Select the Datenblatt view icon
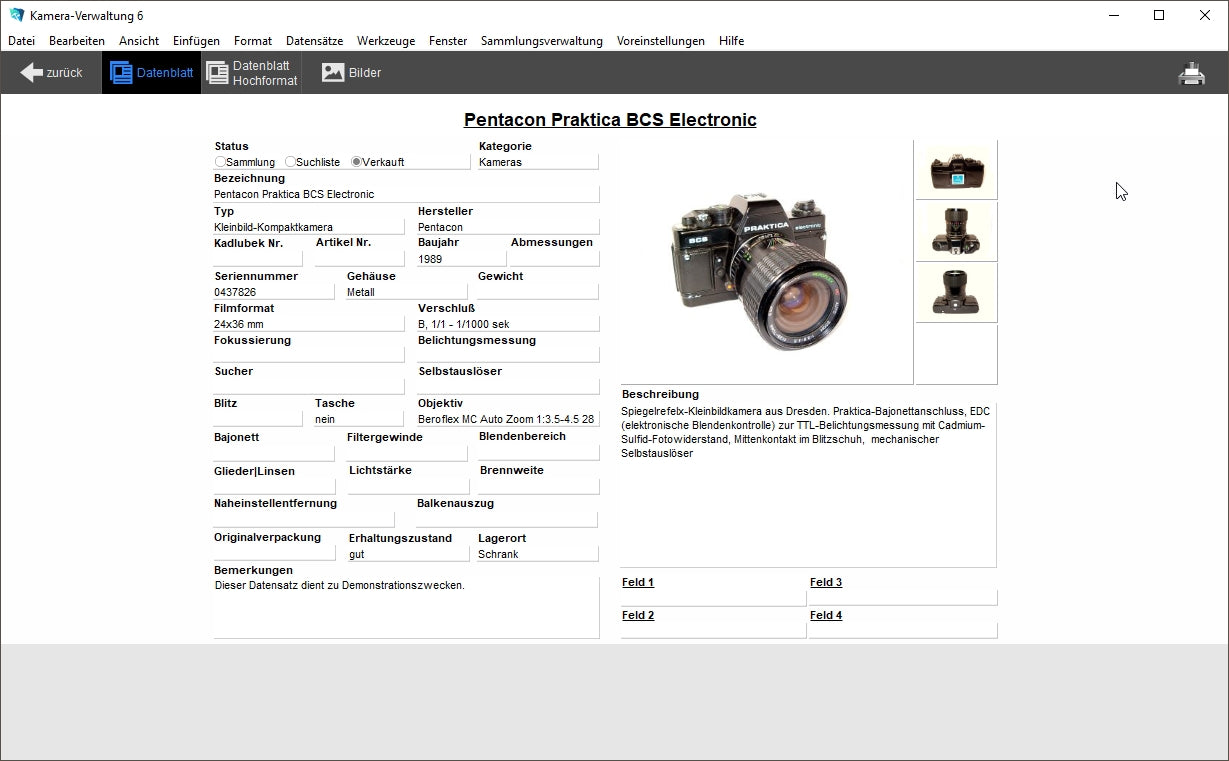 click(122, 73)
